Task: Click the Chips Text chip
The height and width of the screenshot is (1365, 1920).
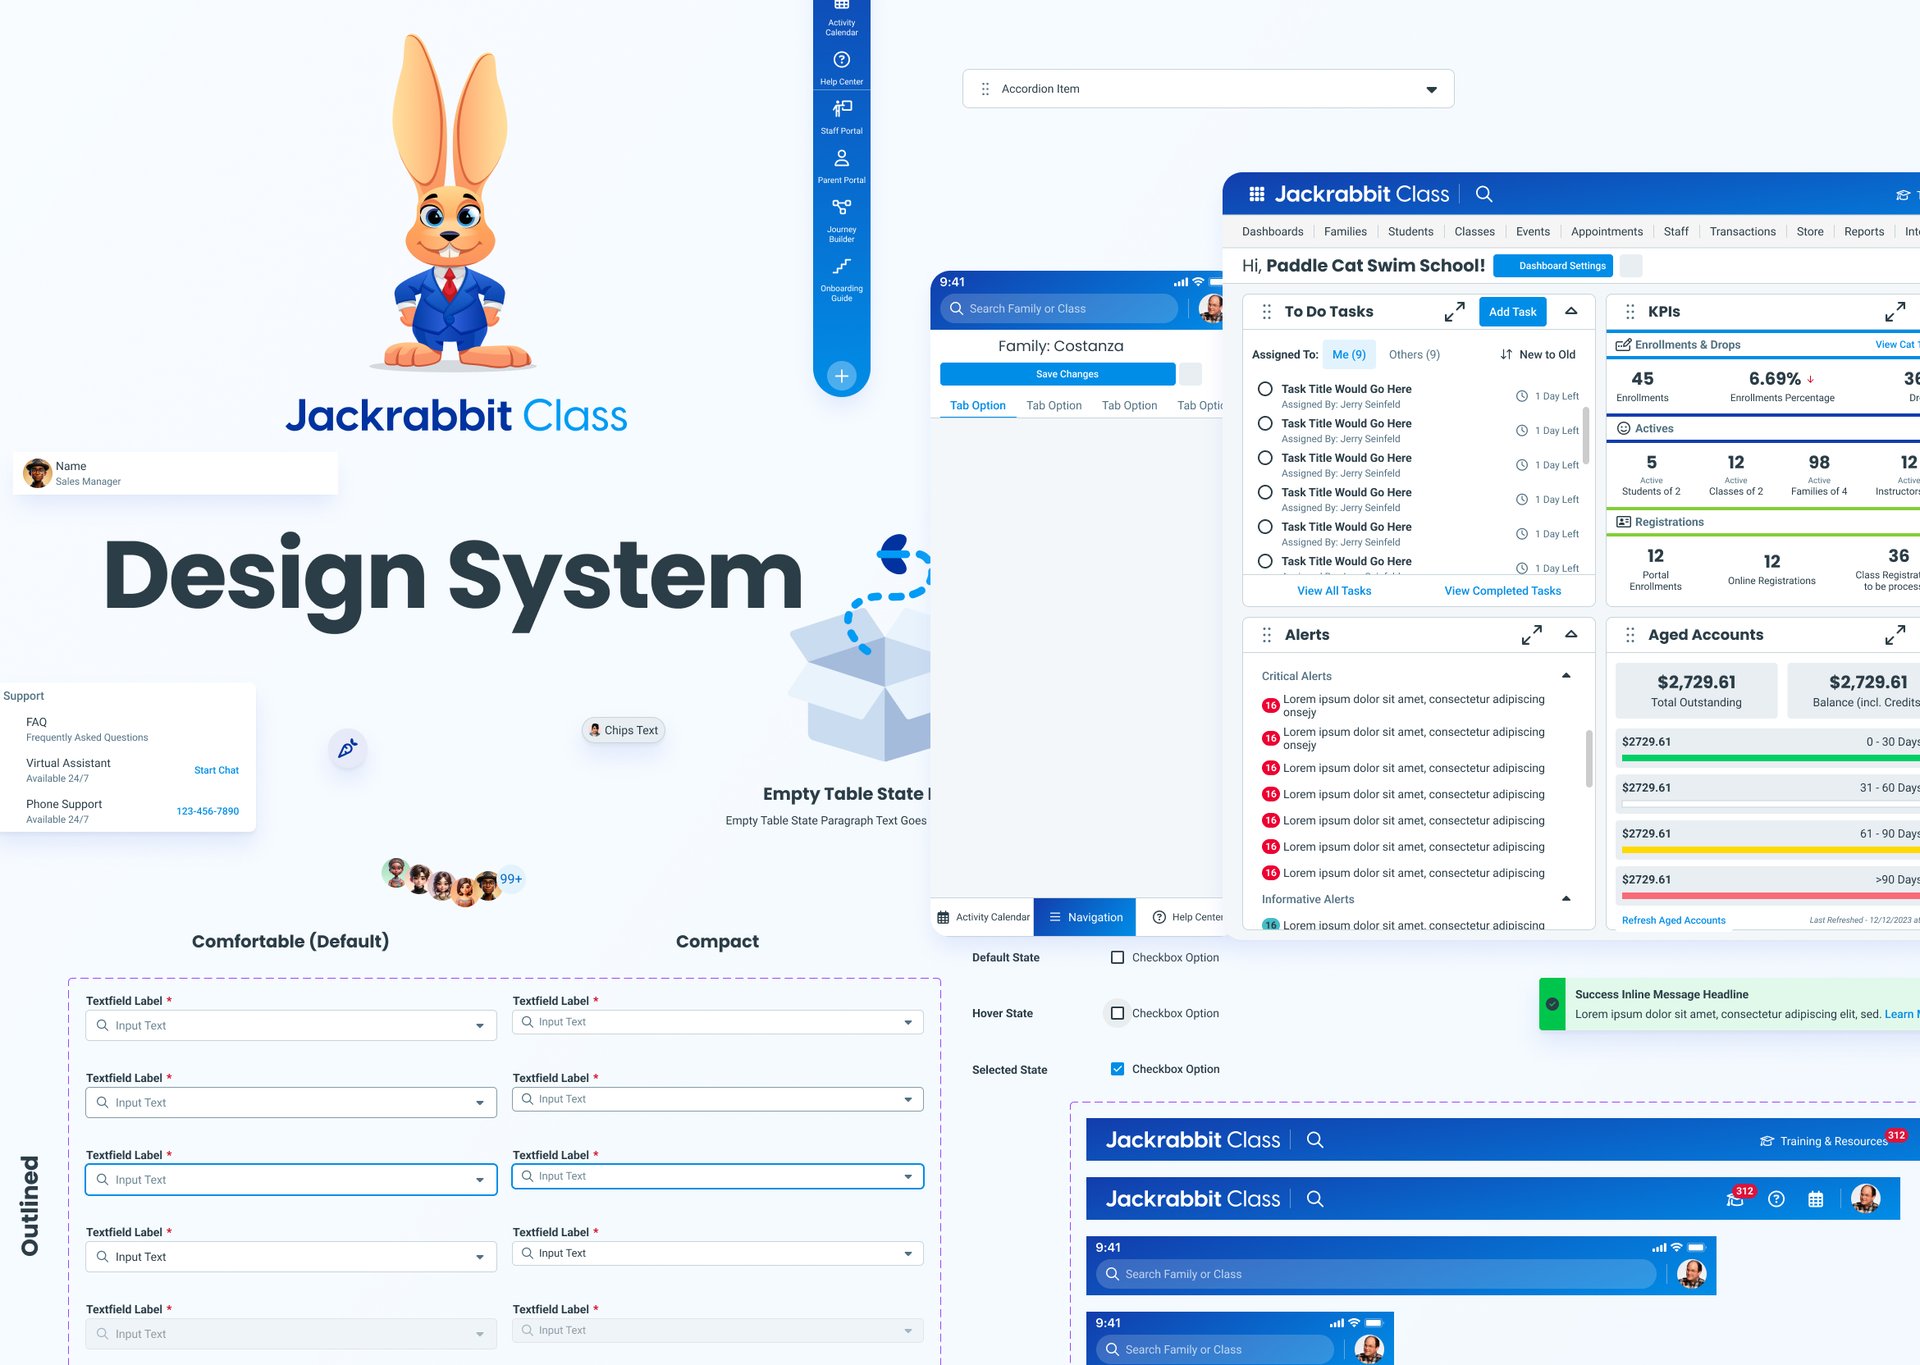Action: click(x=623, y=731)
